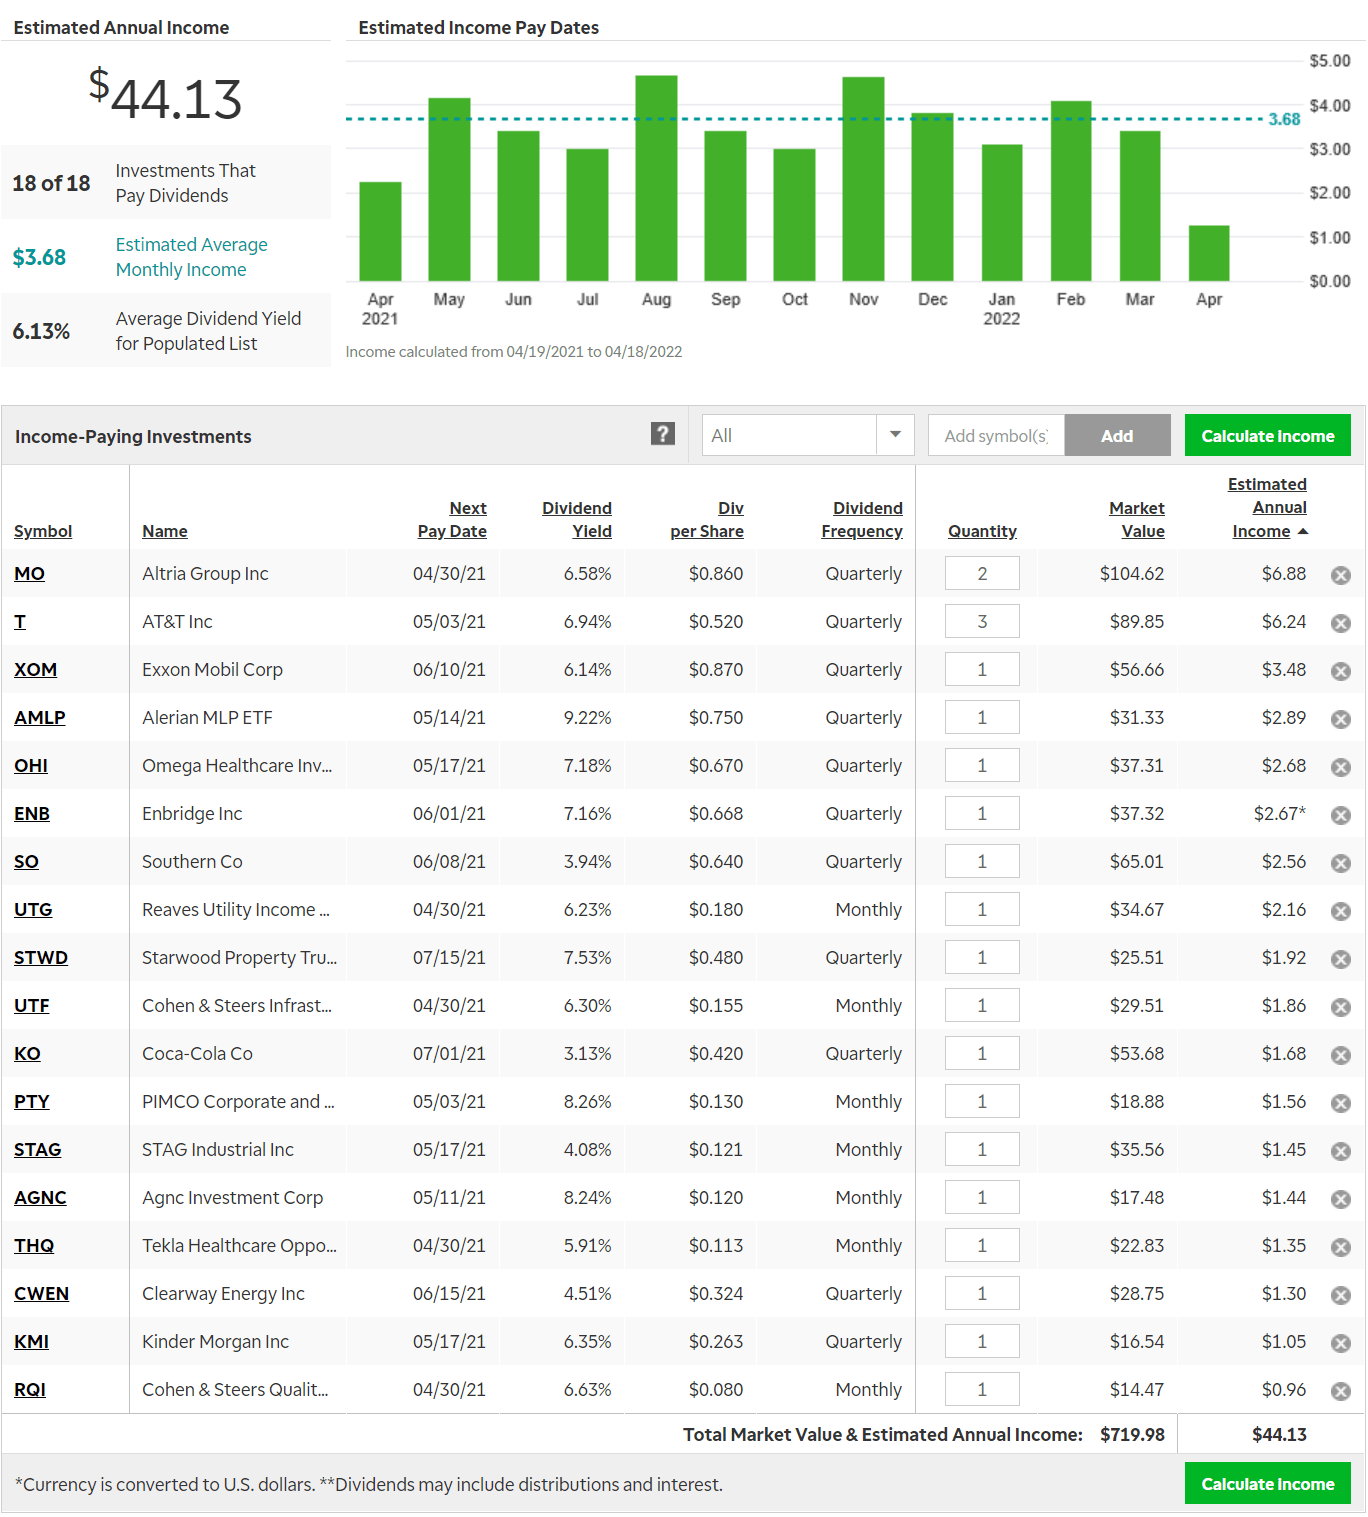Screen dimensions: 1368x1517
Task: Remove the Coca-Cola Co row
Action: [1341, 1055]
